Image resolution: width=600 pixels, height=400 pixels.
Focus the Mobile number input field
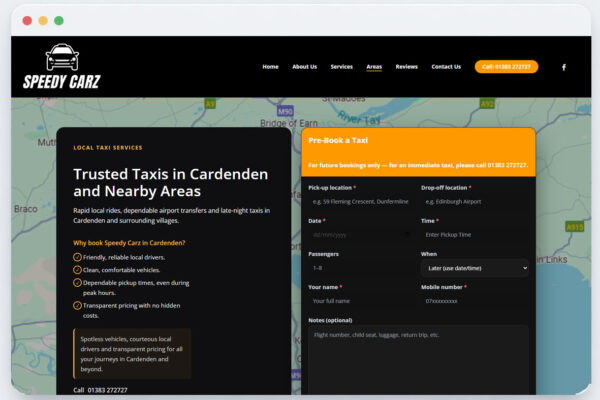[474, 301]
